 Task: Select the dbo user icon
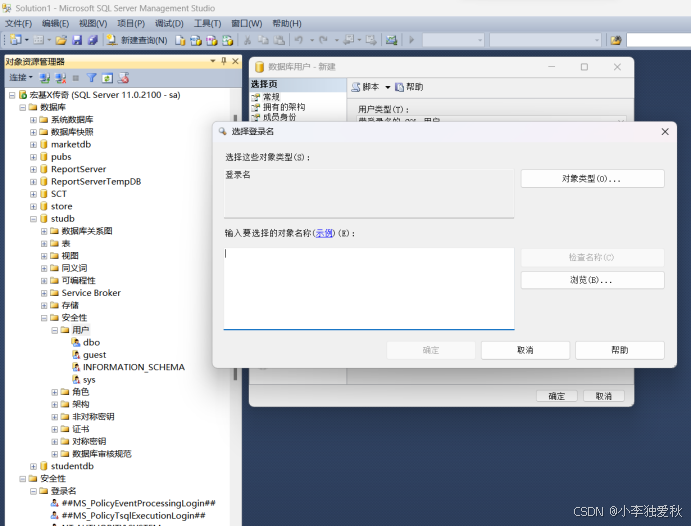pyautogui.click(x=76, y=342)
